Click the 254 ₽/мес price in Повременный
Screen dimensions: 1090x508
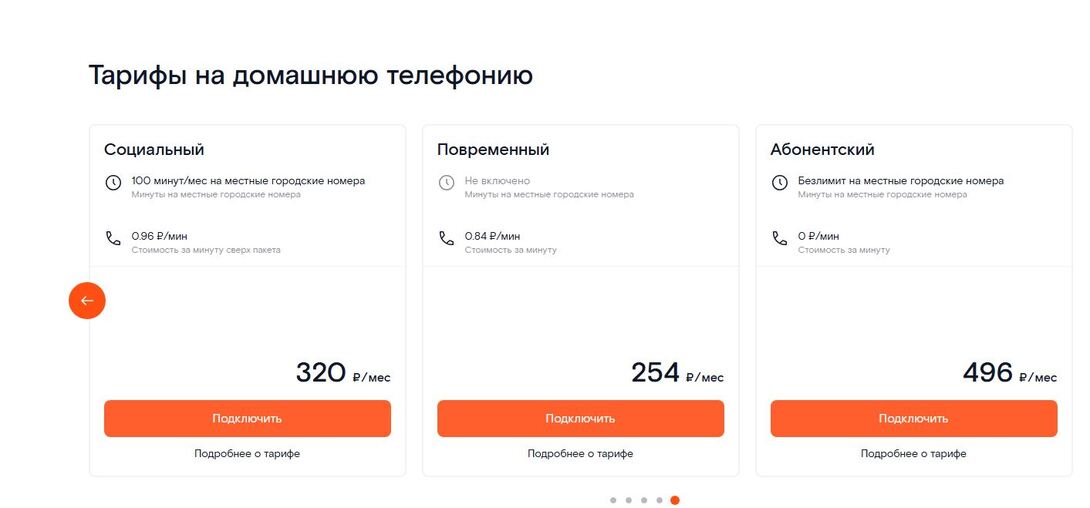coord(676,374)
